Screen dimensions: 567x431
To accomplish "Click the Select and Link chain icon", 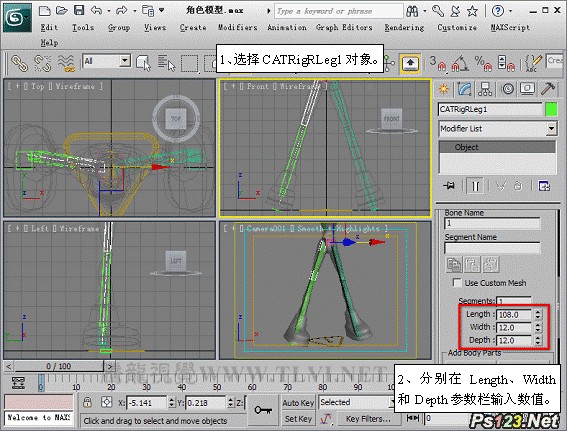I will 19,63.
